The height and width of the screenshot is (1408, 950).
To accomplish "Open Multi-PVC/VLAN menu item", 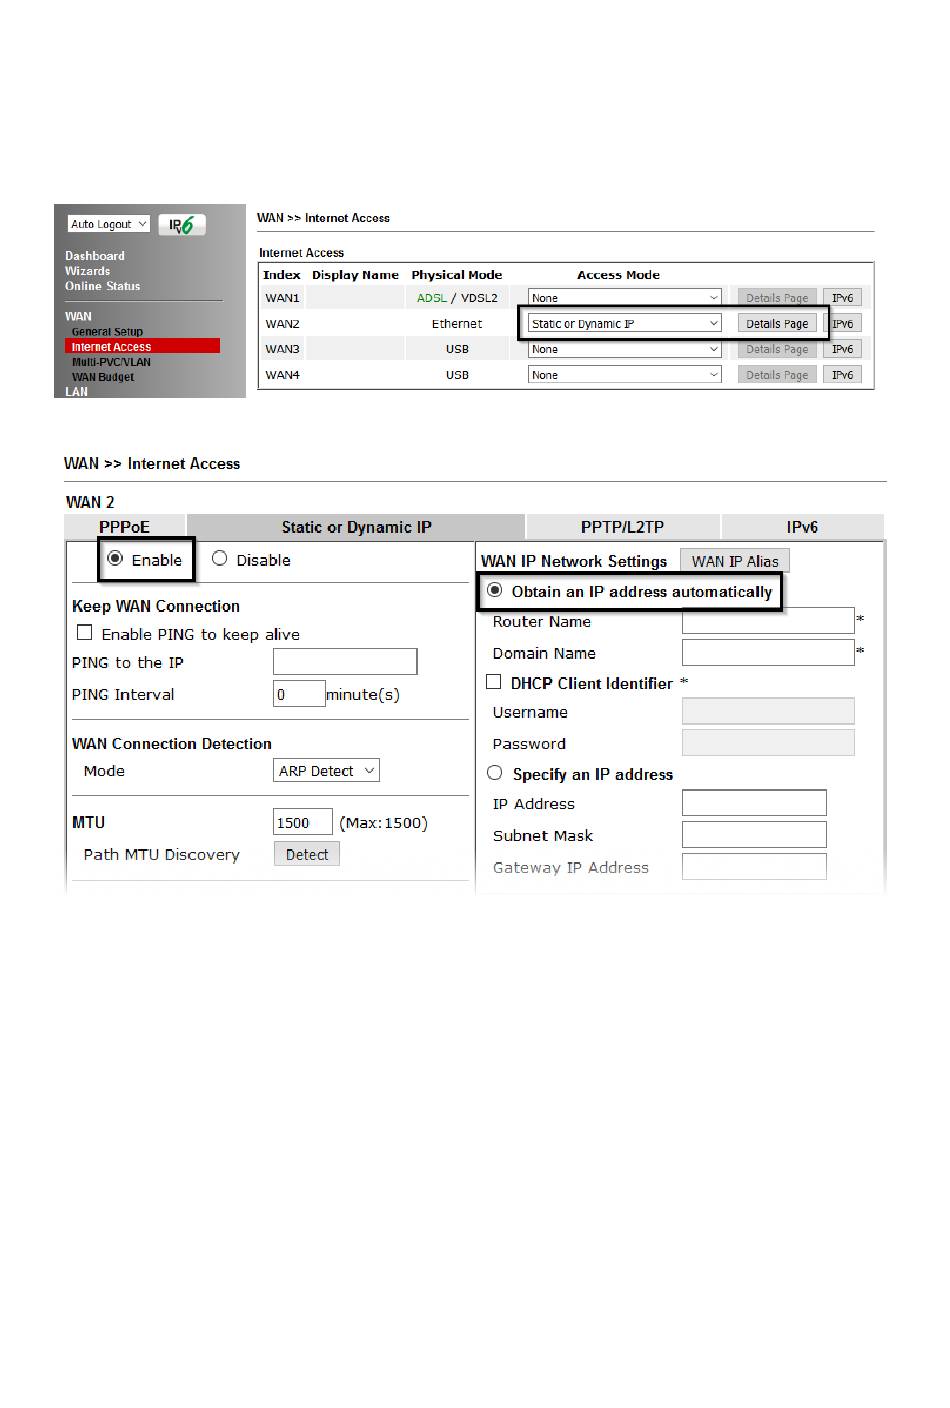I will [111, 362].
